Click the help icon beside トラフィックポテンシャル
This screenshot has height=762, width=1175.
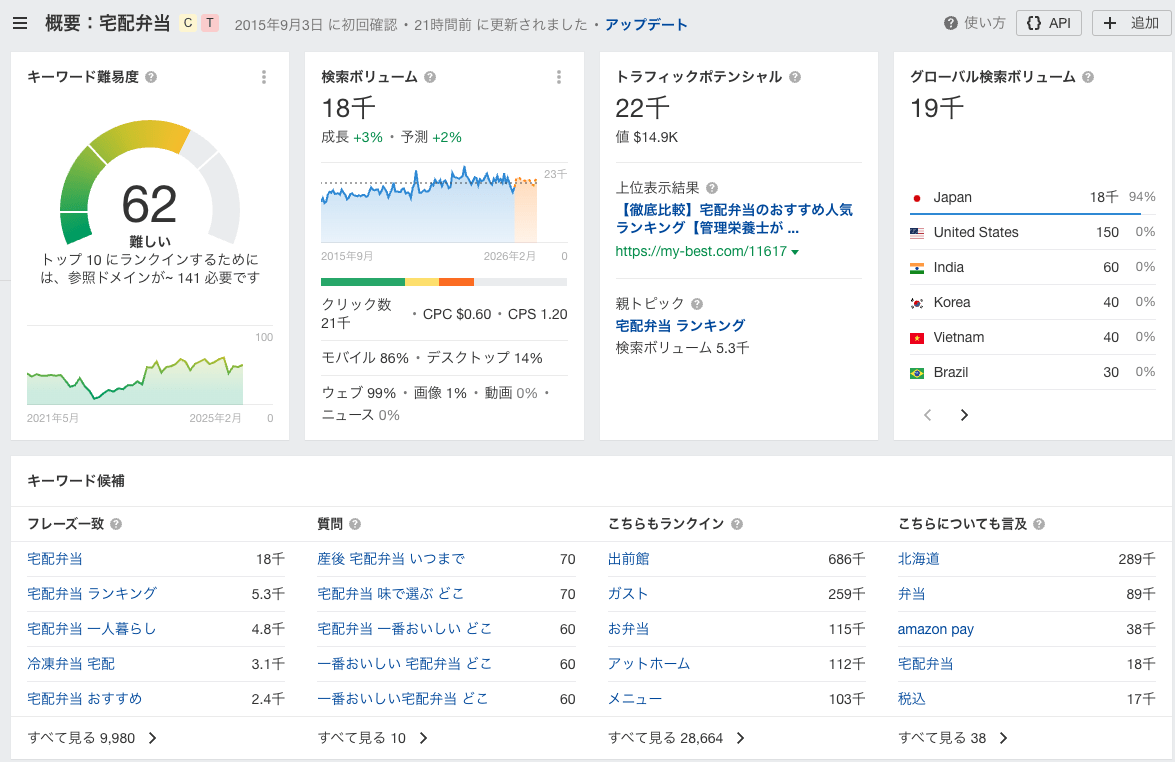(795, 76)
